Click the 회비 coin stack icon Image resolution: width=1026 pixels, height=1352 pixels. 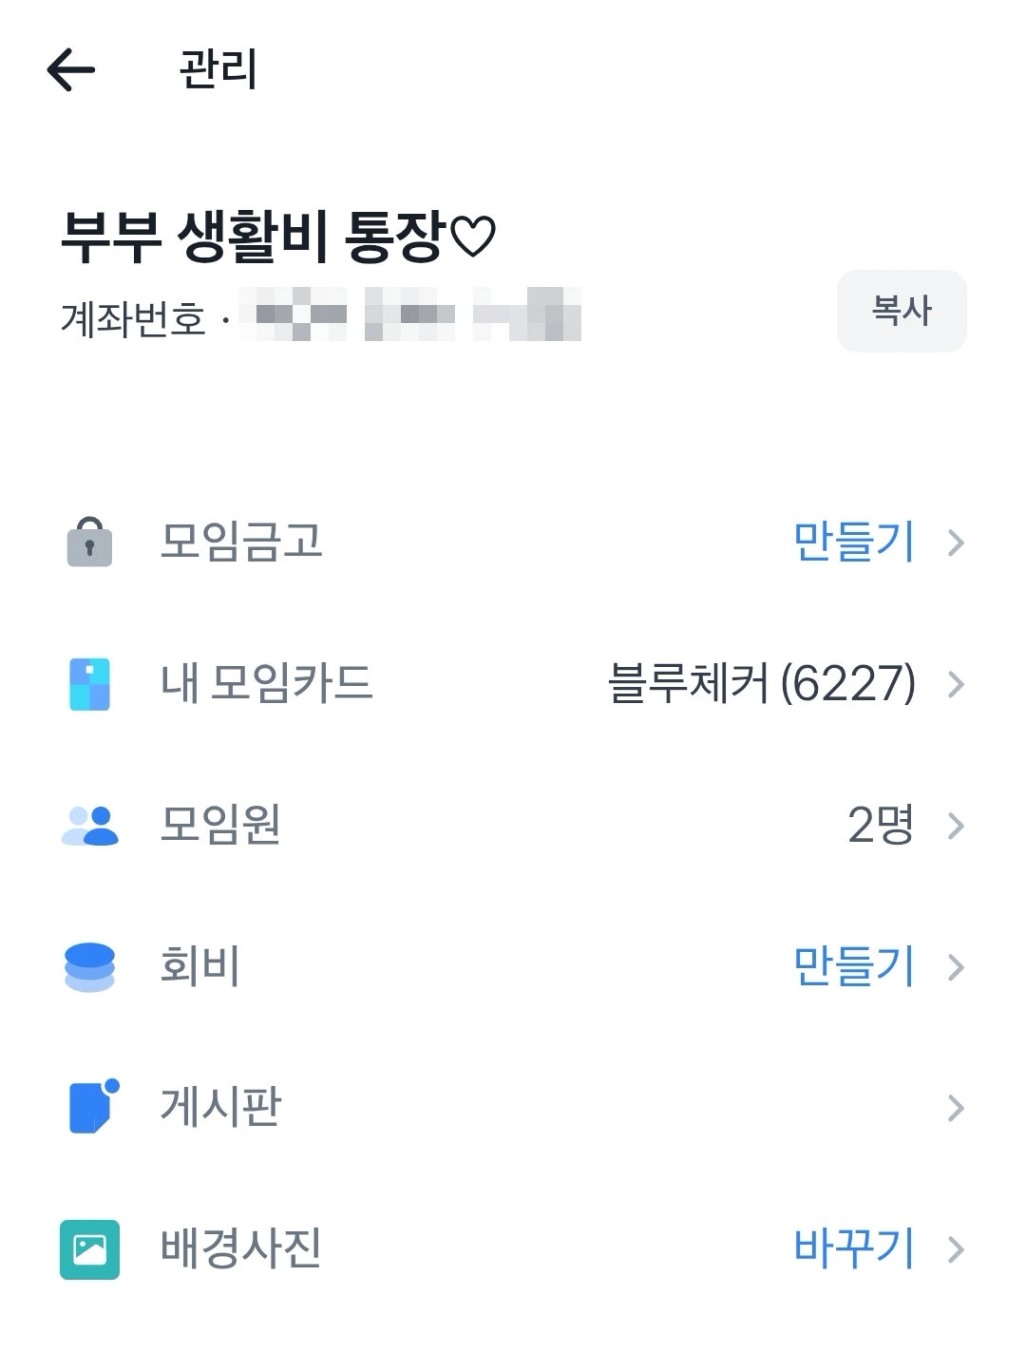[x=89, y=967]
